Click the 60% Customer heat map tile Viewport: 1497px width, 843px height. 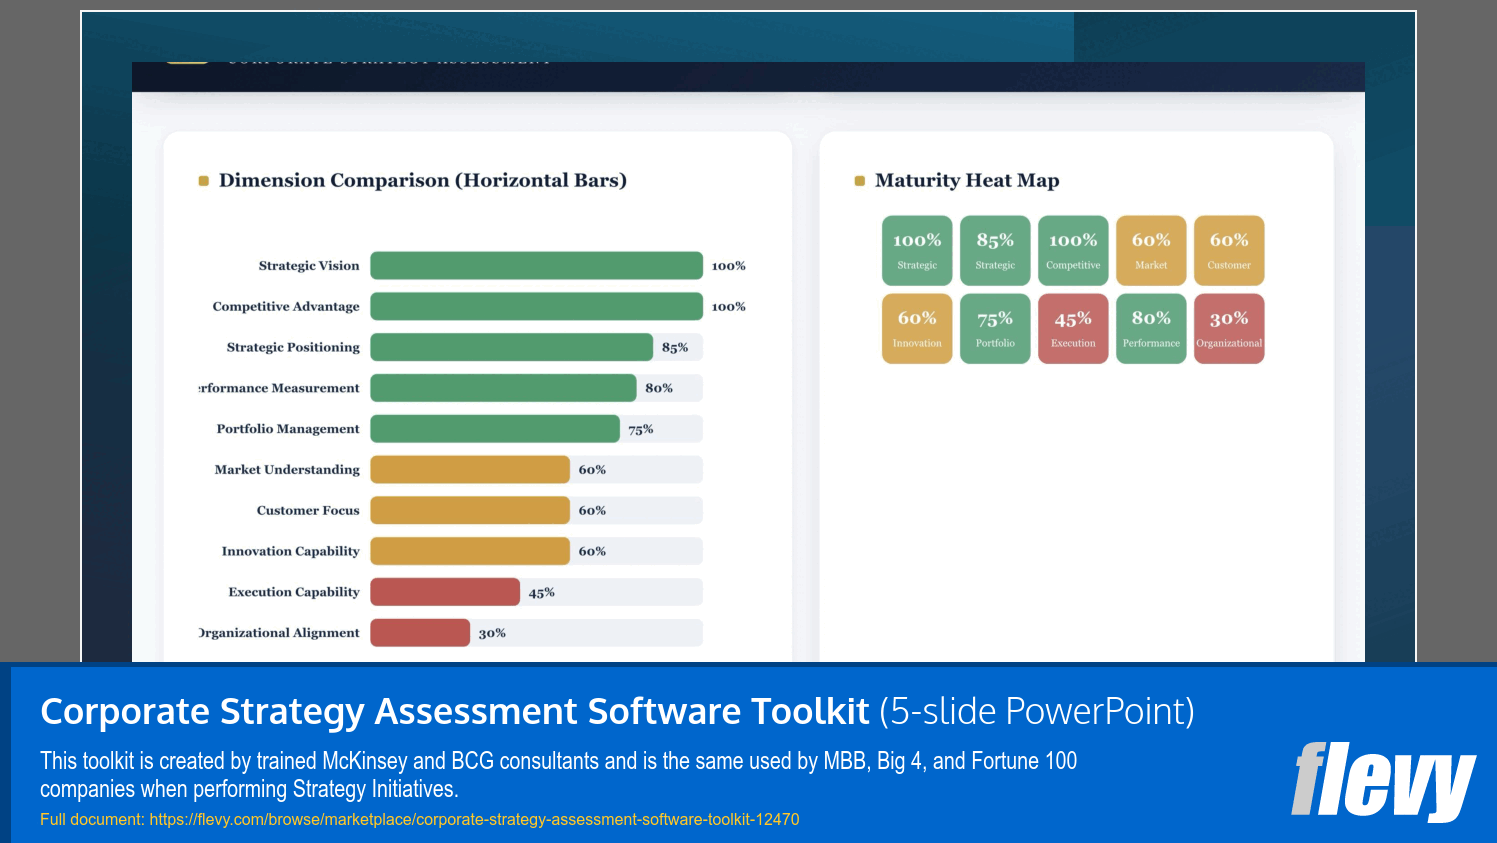click(1229, 250)
